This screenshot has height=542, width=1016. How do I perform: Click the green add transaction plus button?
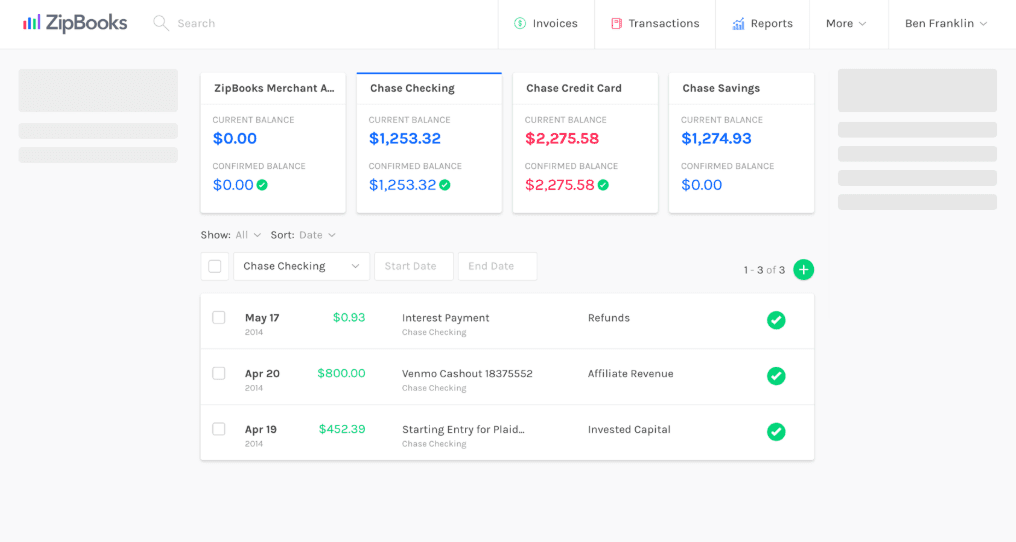point(803,270)
